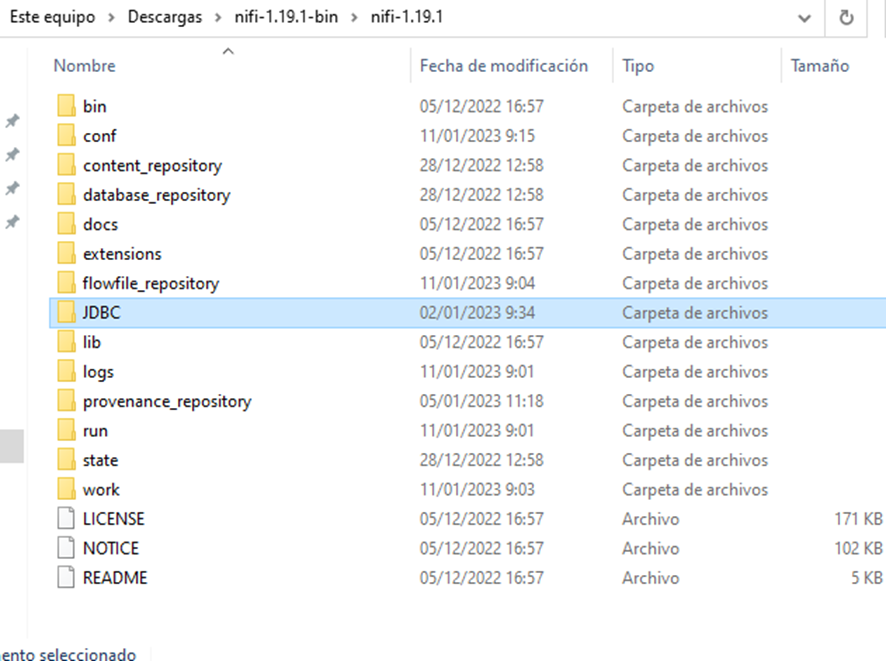Go to Descargas in the address bar
This screenshot has width=886, height=661.
[x=164, y=17]
